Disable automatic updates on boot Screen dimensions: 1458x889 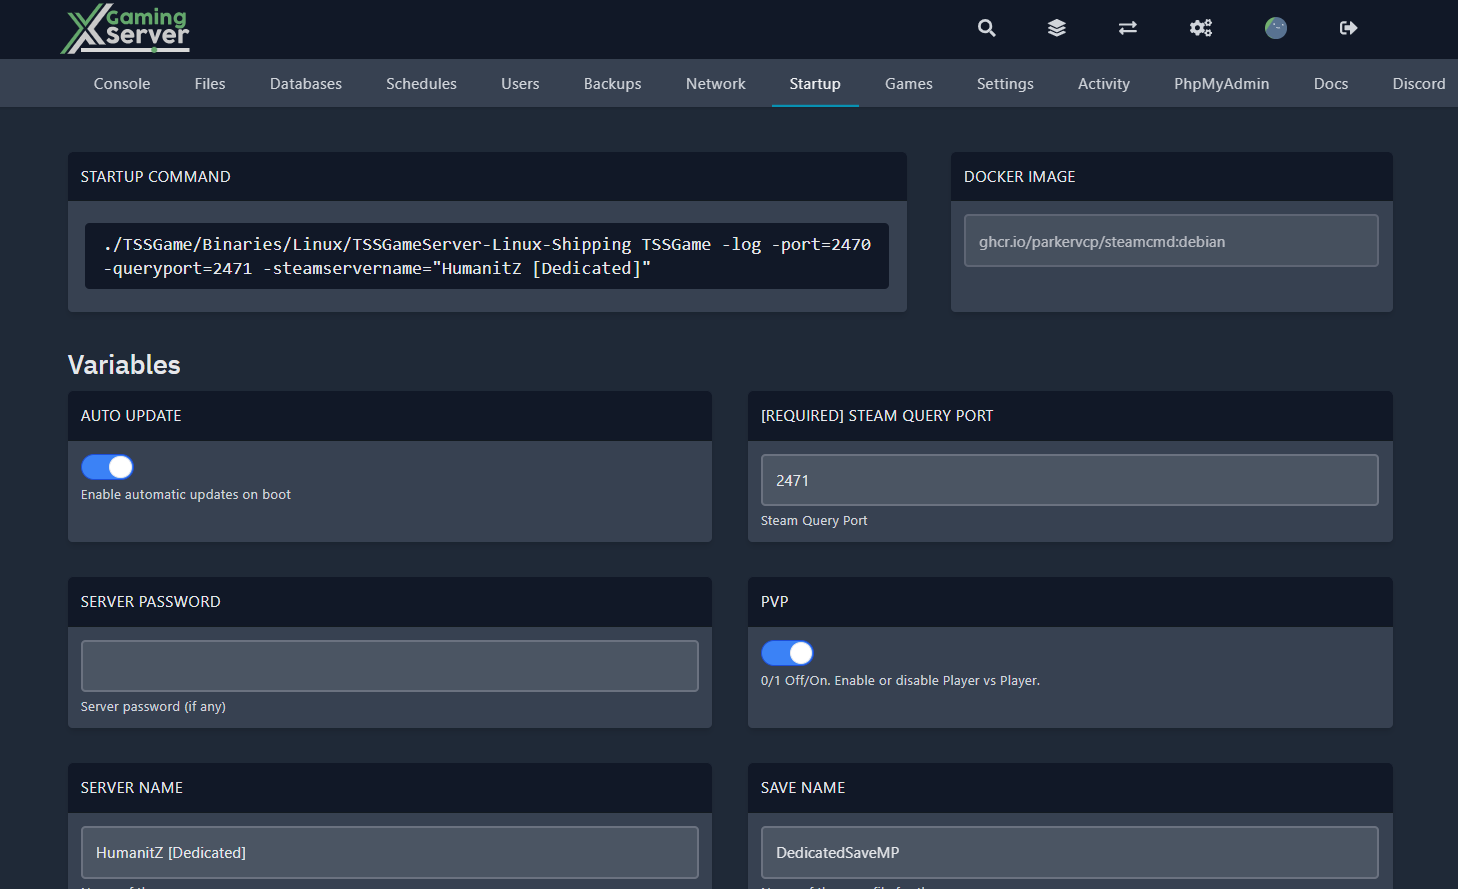(x=106, y=466)
